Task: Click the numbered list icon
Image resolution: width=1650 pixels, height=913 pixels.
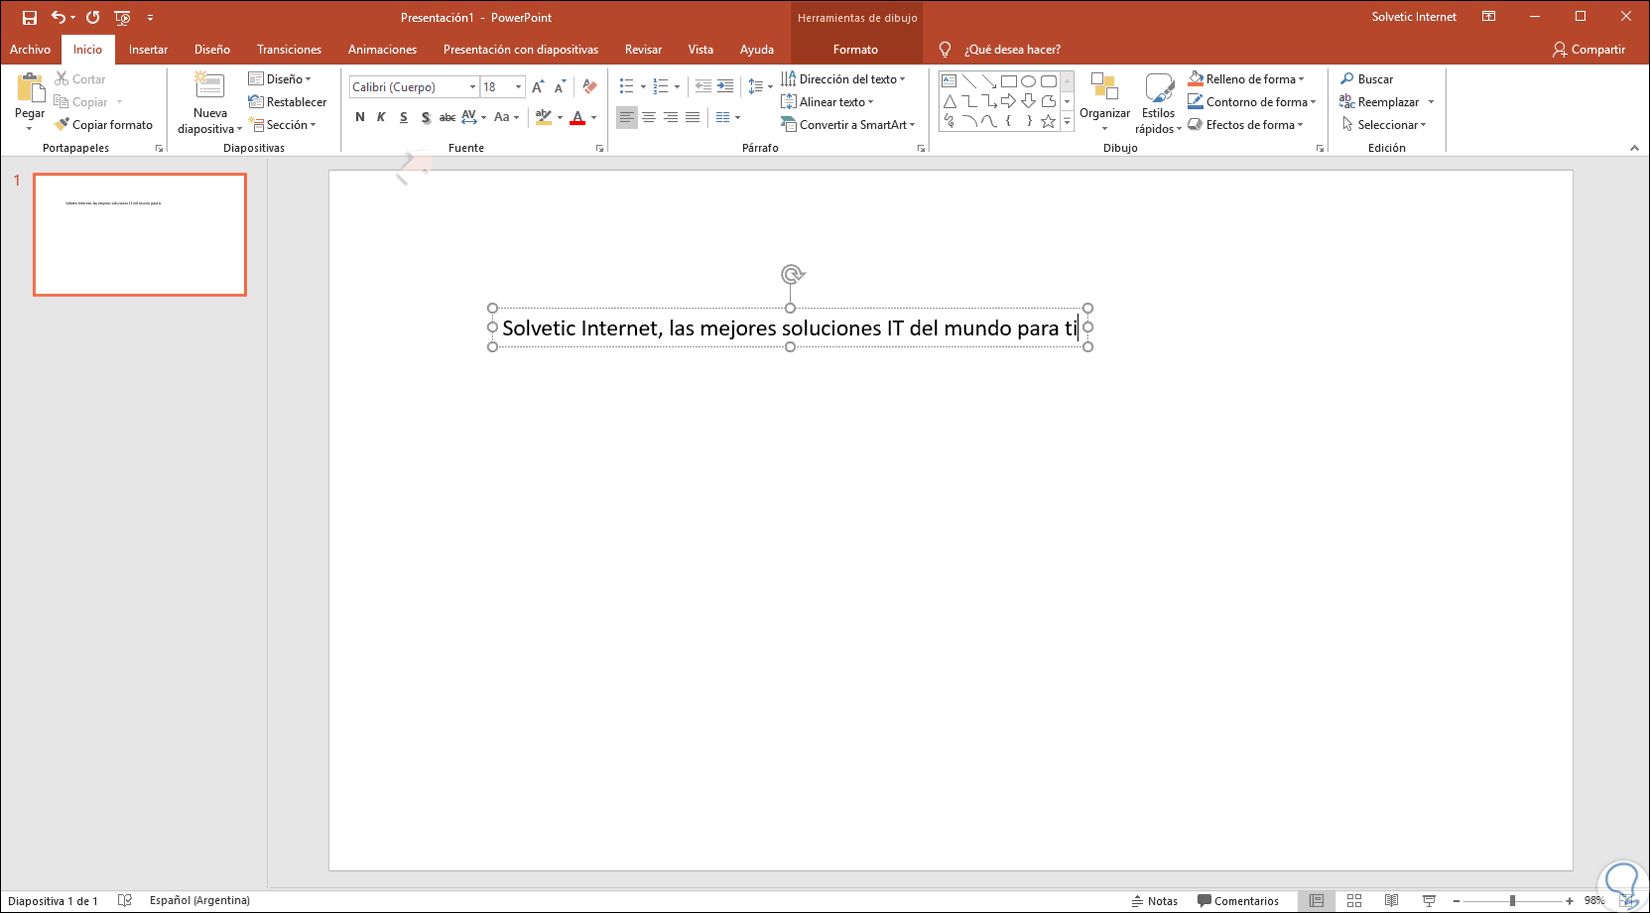Action: tap(661, 87)
